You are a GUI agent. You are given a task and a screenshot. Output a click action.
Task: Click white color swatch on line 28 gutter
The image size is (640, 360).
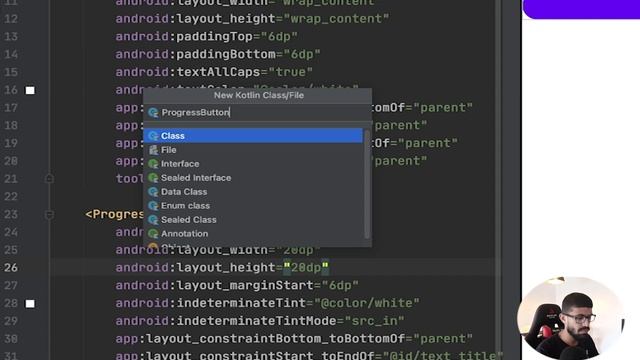30,304
